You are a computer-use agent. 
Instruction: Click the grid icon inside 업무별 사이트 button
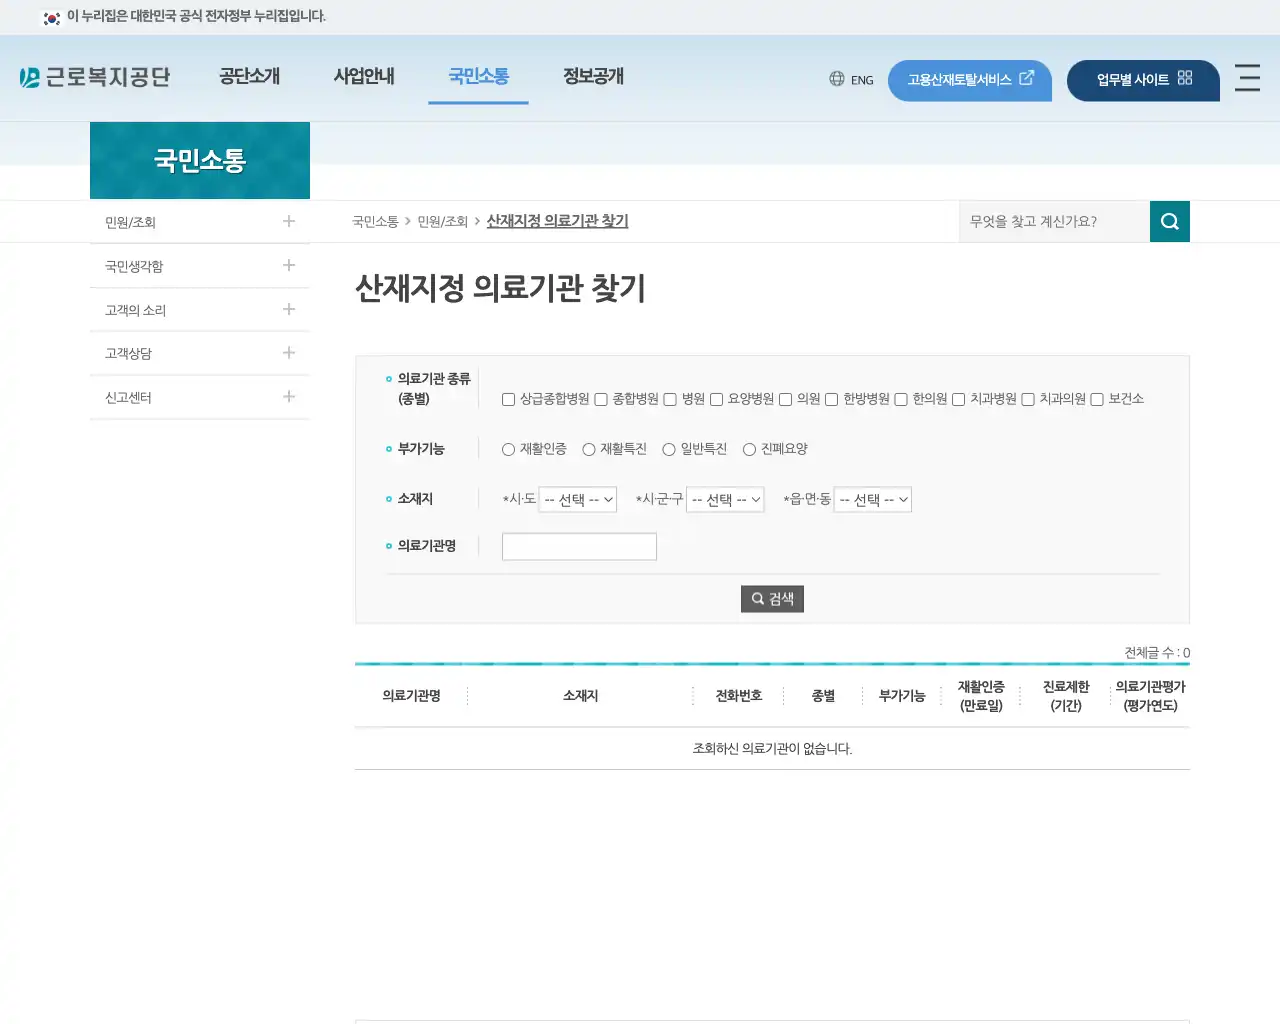pyautogui.click(x=1183, y=76)
